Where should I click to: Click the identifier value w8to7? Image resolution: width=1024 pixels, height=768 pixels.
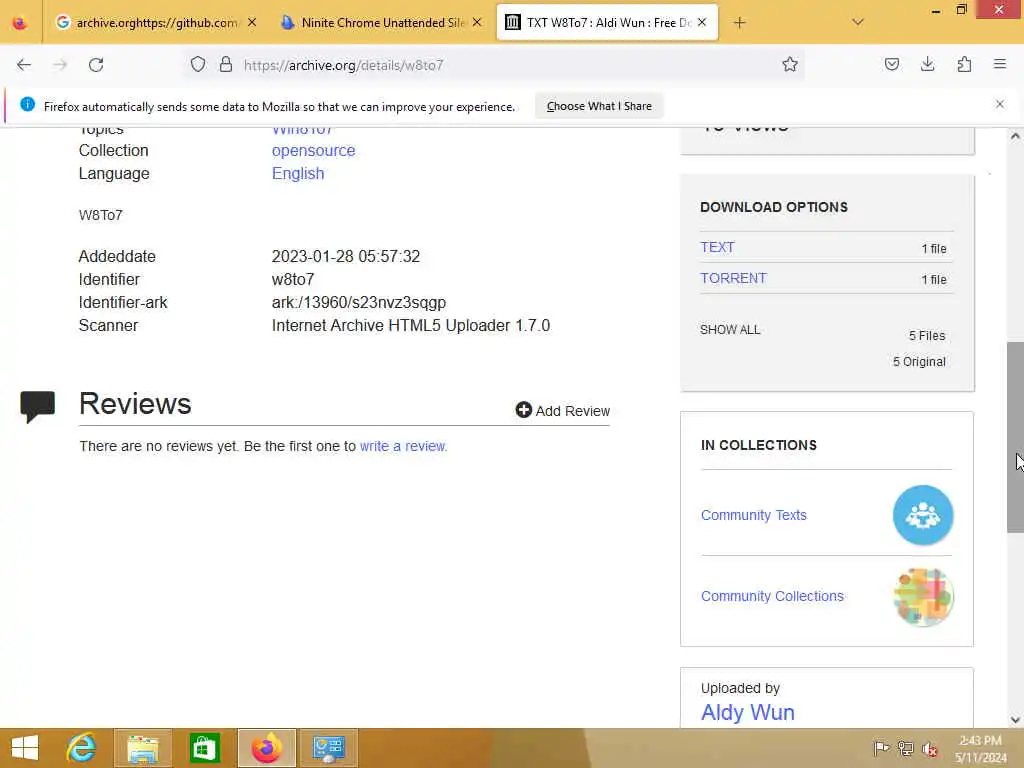(x=293, y=280)
